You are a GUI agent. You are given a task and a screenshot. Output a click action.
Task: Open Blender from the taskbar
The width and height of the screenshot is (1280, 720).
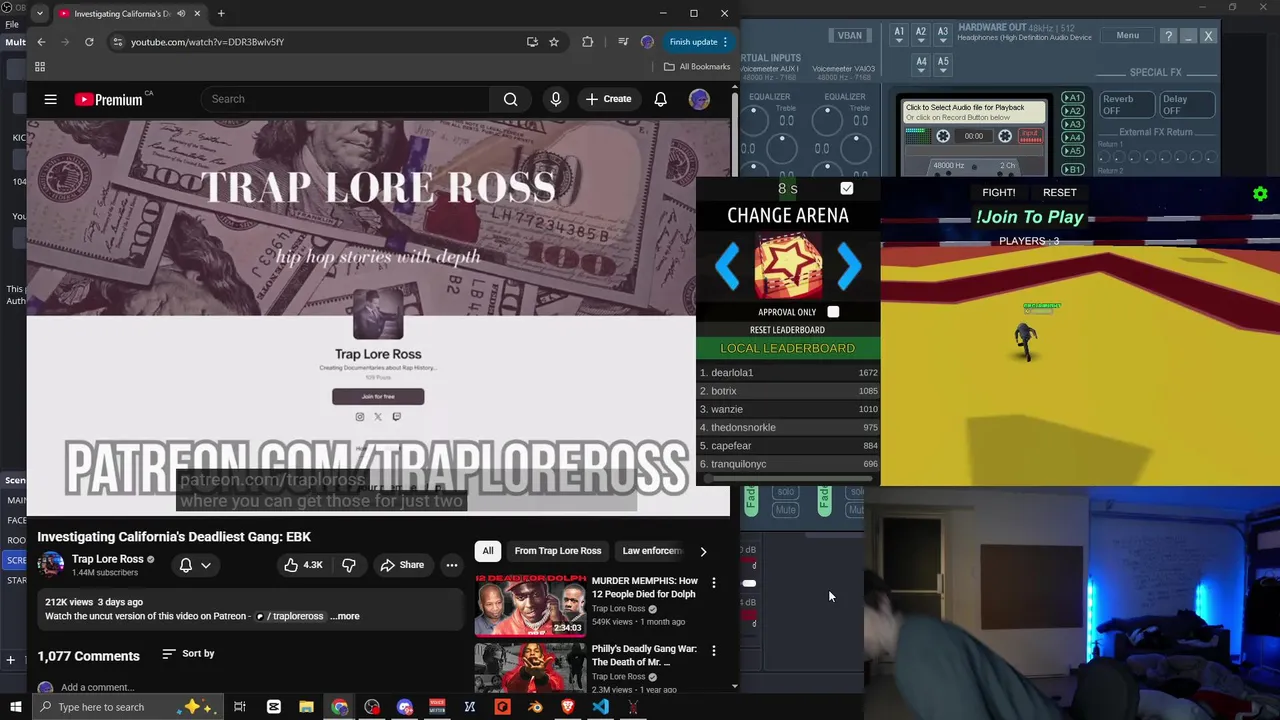(535, 707)
